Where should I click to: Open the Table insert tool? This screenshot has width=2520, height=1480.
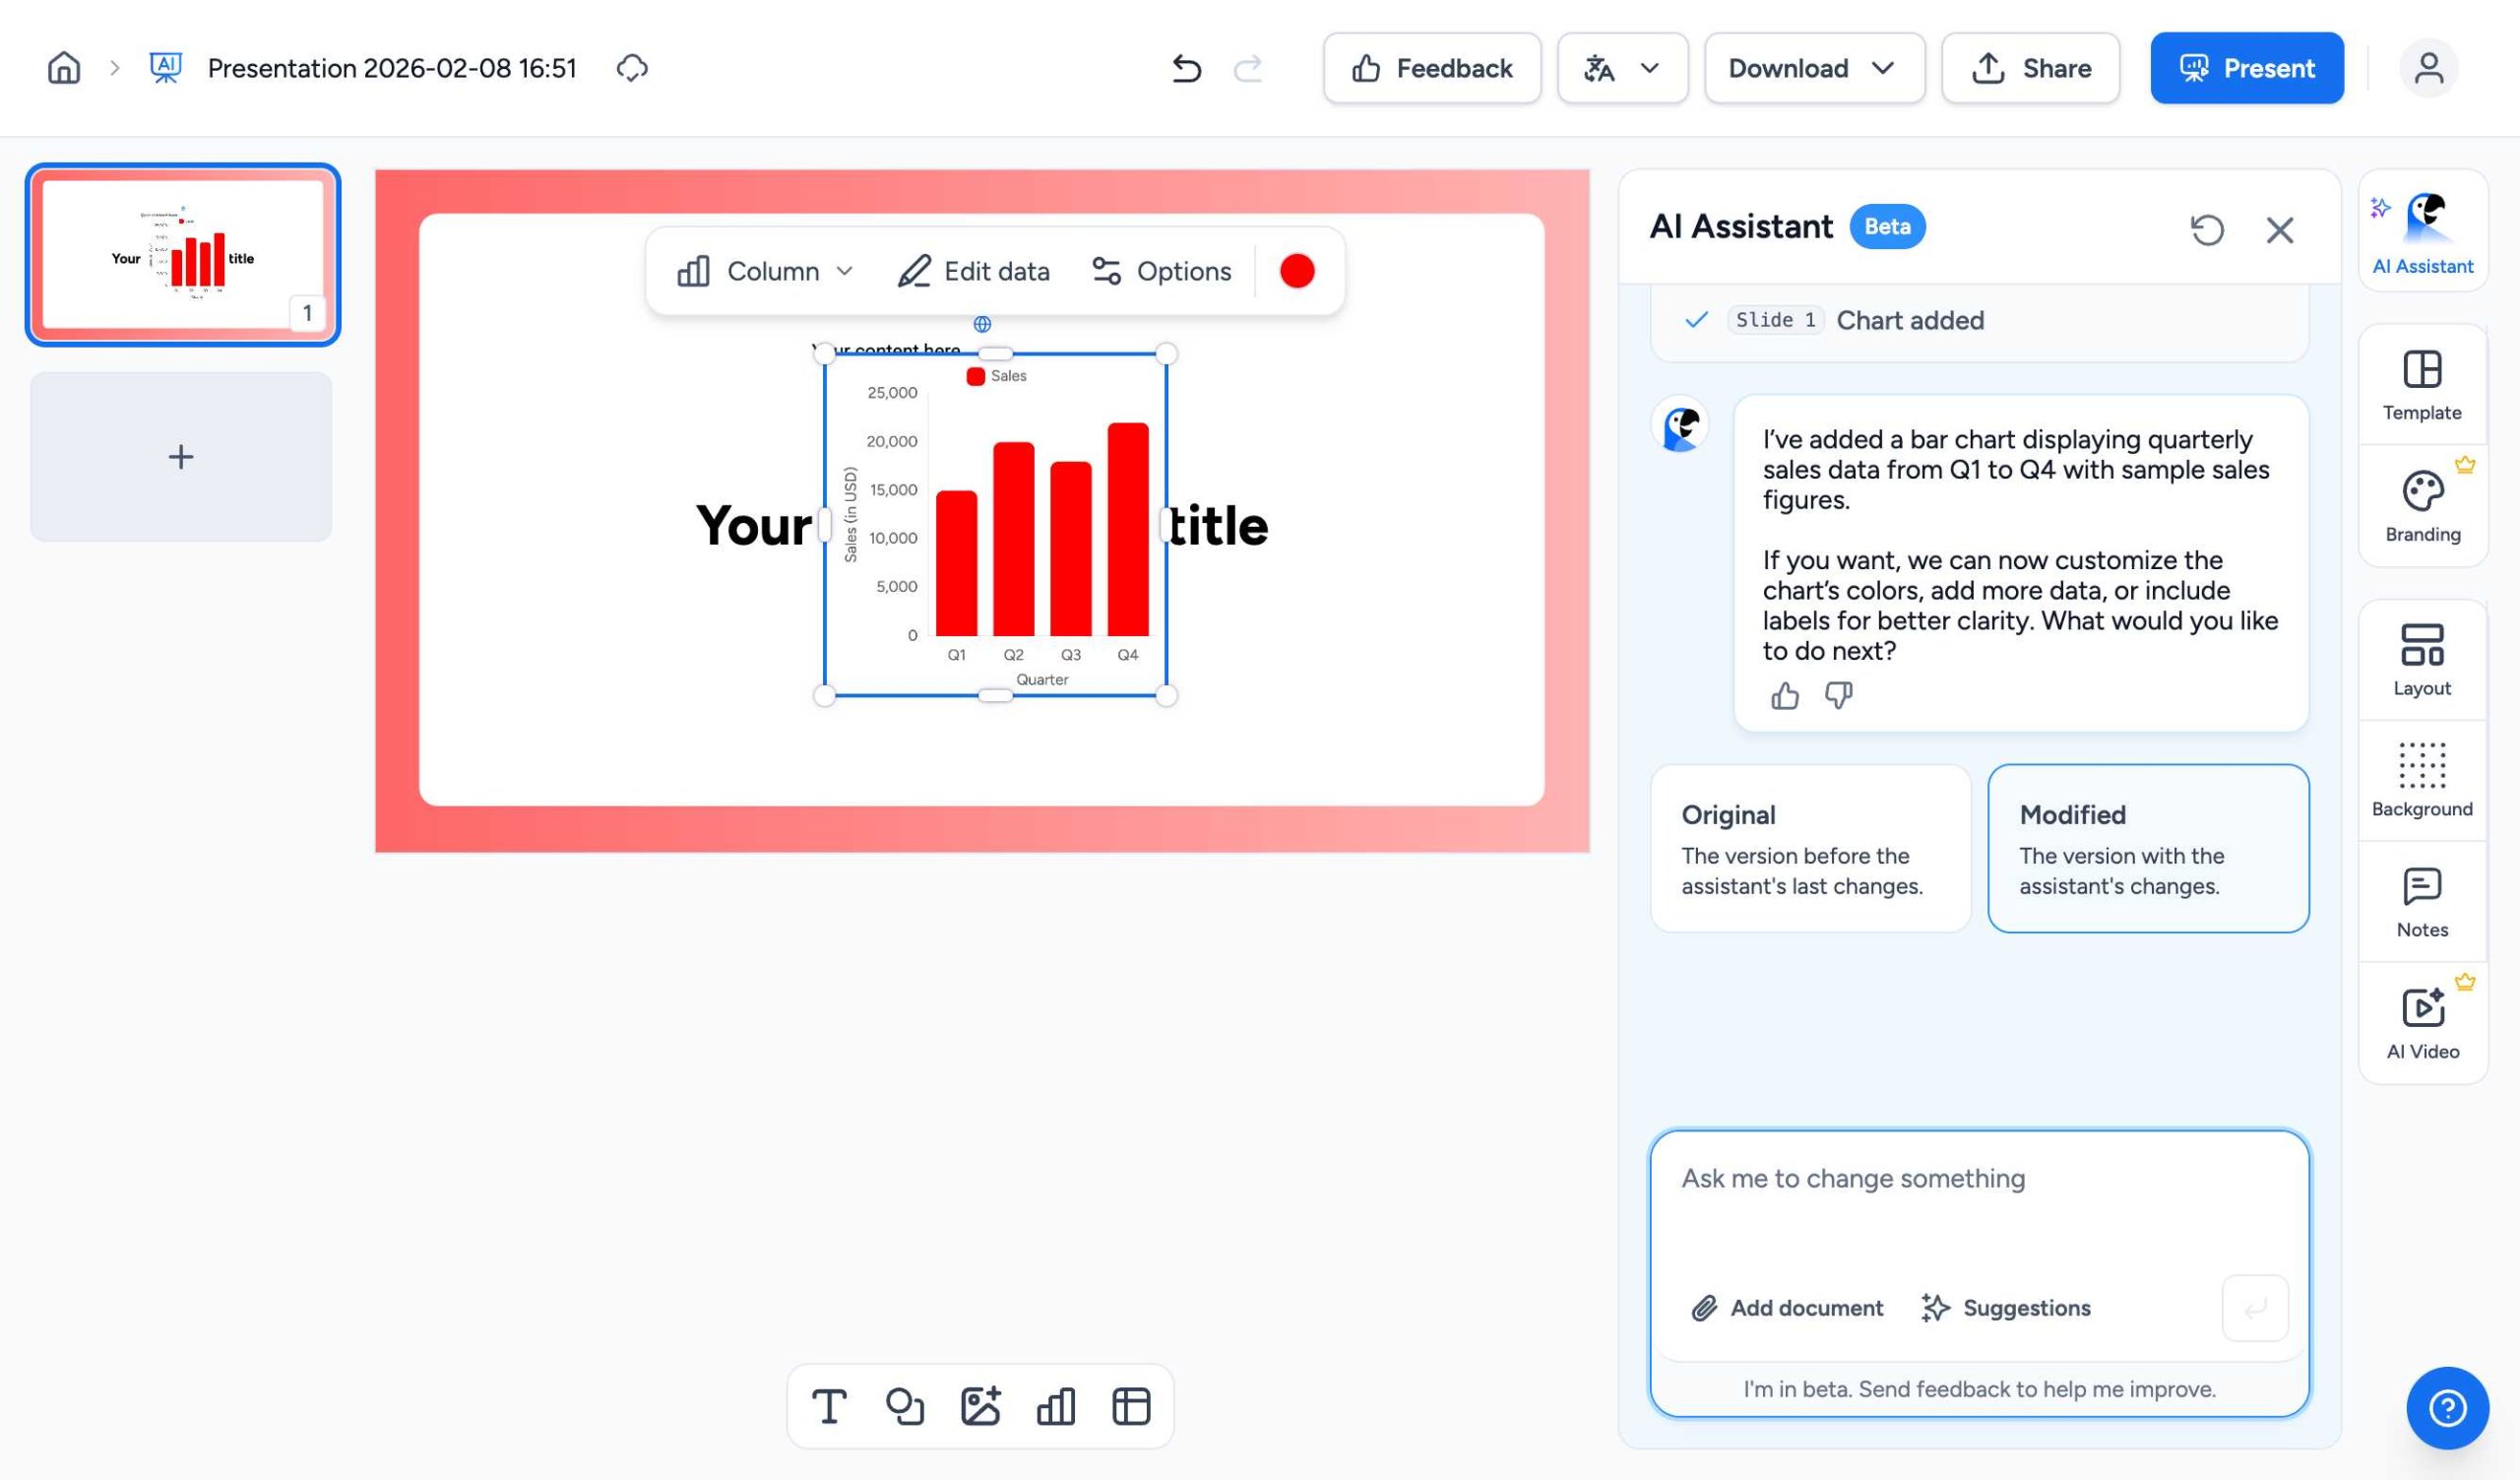point(1130,1407)
